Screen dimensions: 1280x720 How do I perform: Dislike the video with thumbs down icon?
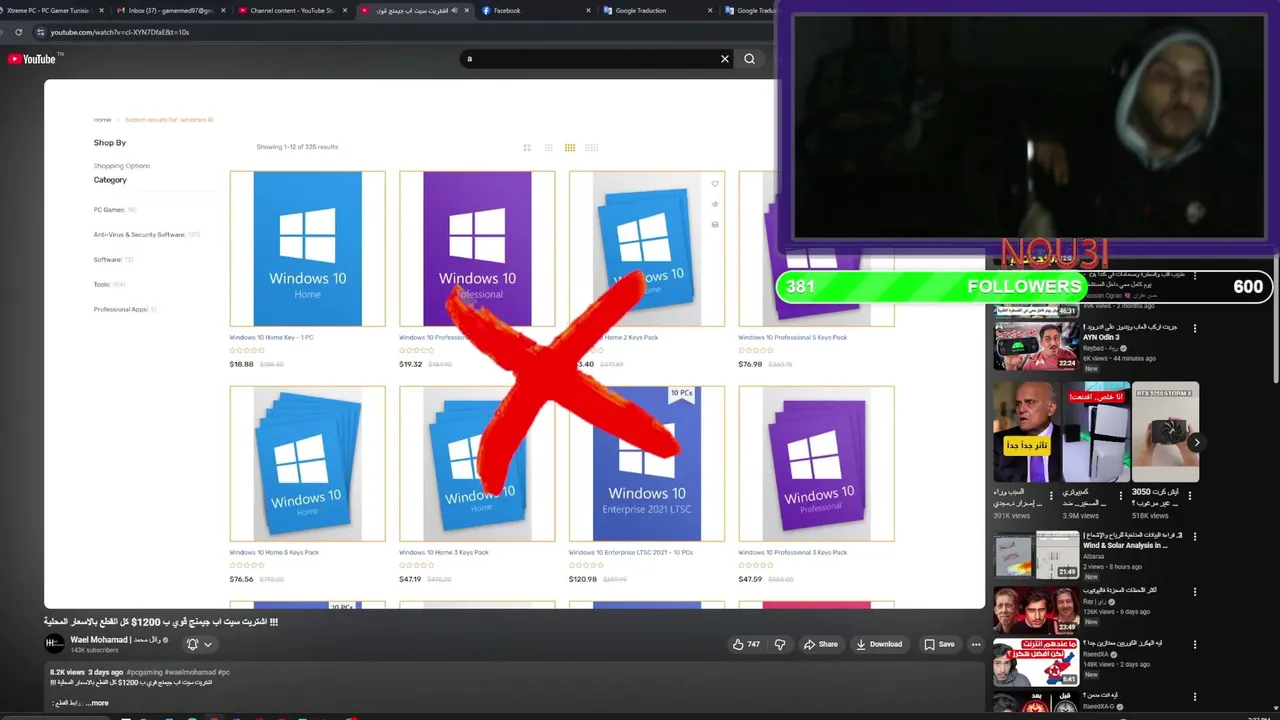click(x=780, y=644)
